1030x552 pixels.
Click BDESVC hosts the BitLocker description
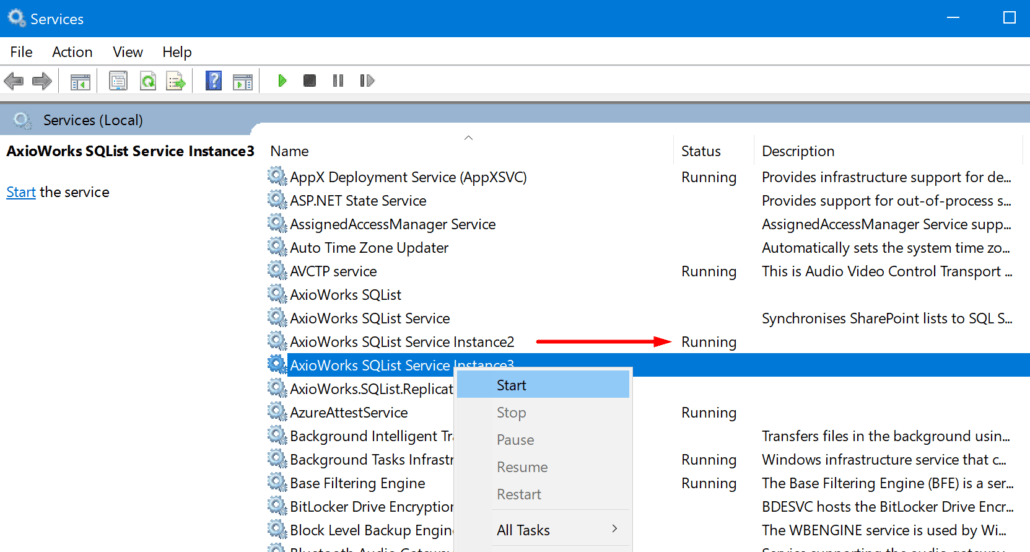point(887,507)
